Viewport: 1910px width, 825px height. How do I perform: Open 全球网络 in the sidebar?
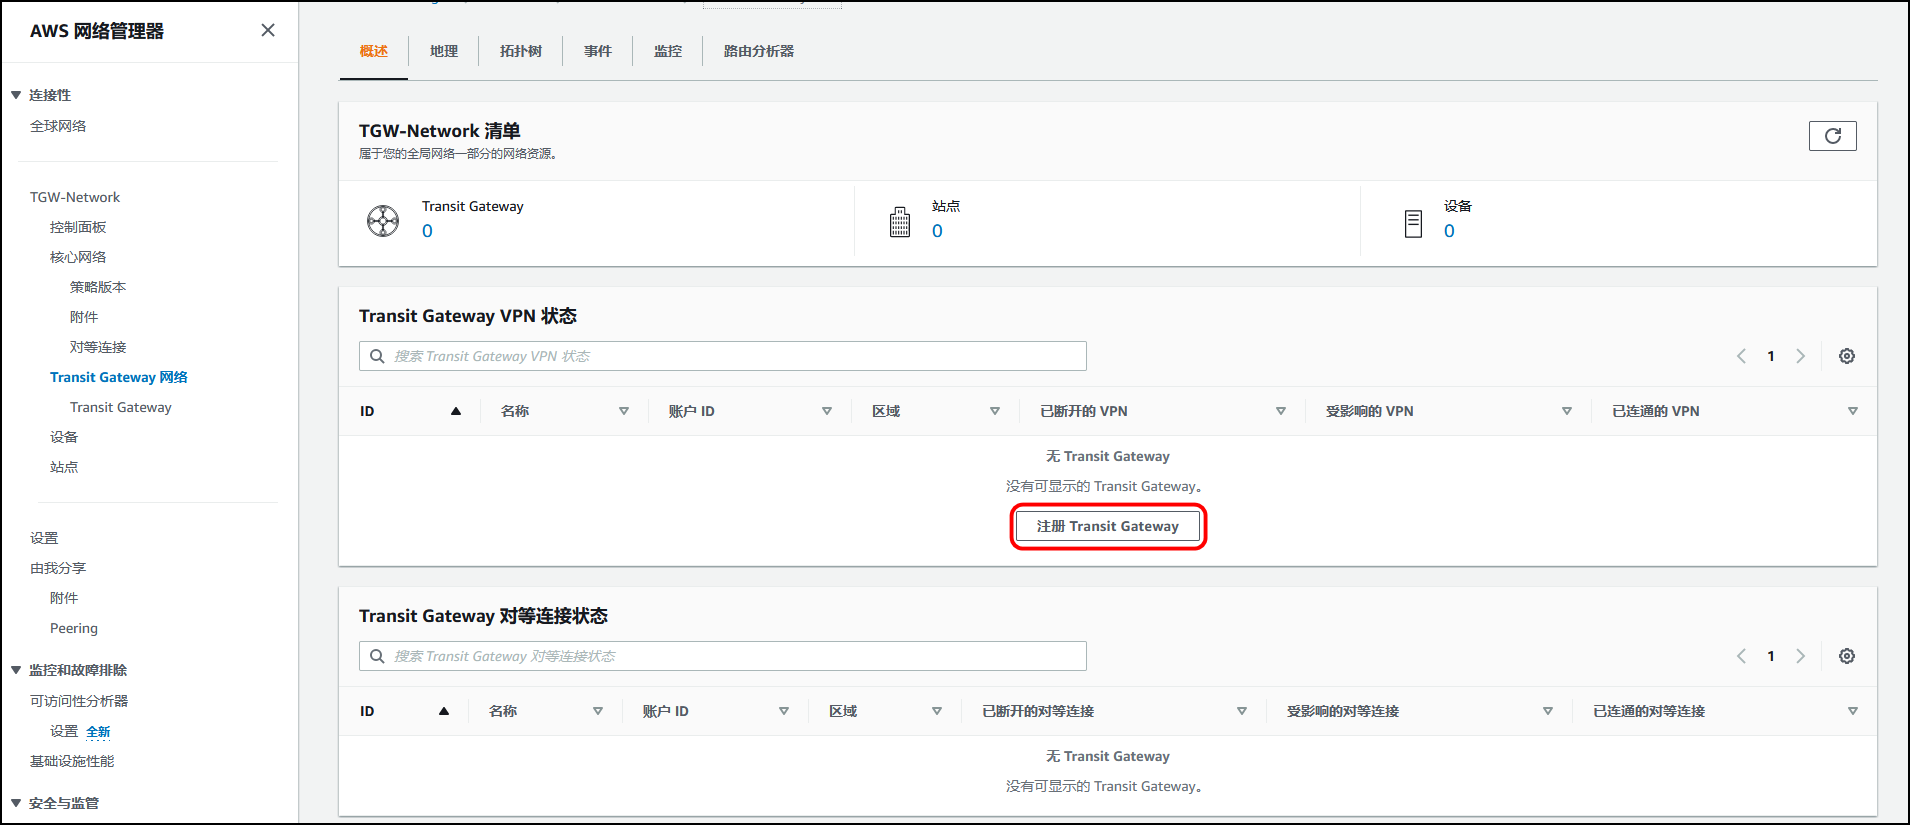tap(58, 126)
